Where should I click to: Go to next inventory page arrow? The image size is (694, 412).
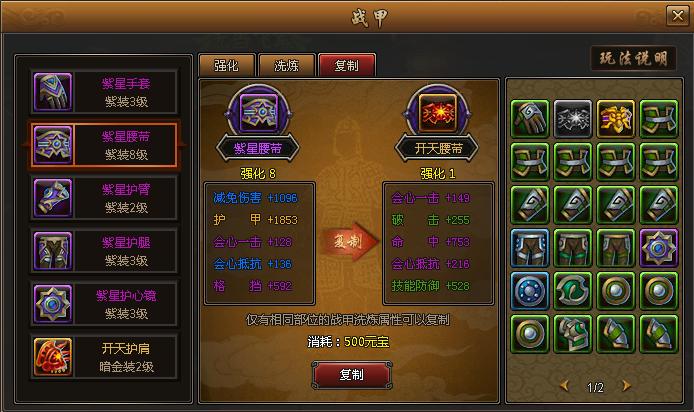click(x=626, y=386)
